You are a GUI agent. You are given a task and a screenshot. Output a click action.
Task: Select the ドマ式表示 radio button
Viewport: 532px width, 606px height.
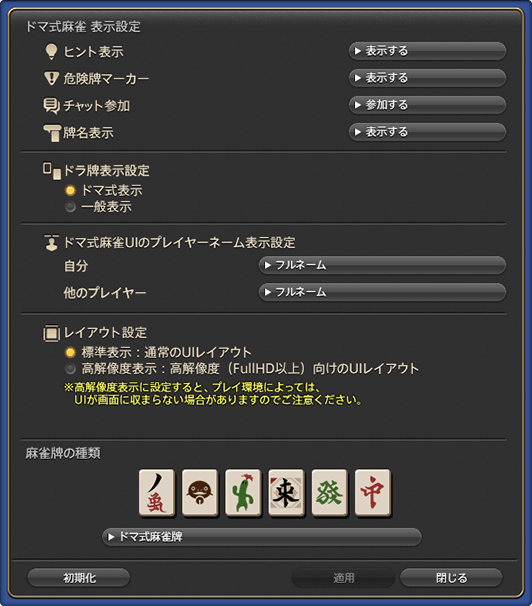point(70,191)
